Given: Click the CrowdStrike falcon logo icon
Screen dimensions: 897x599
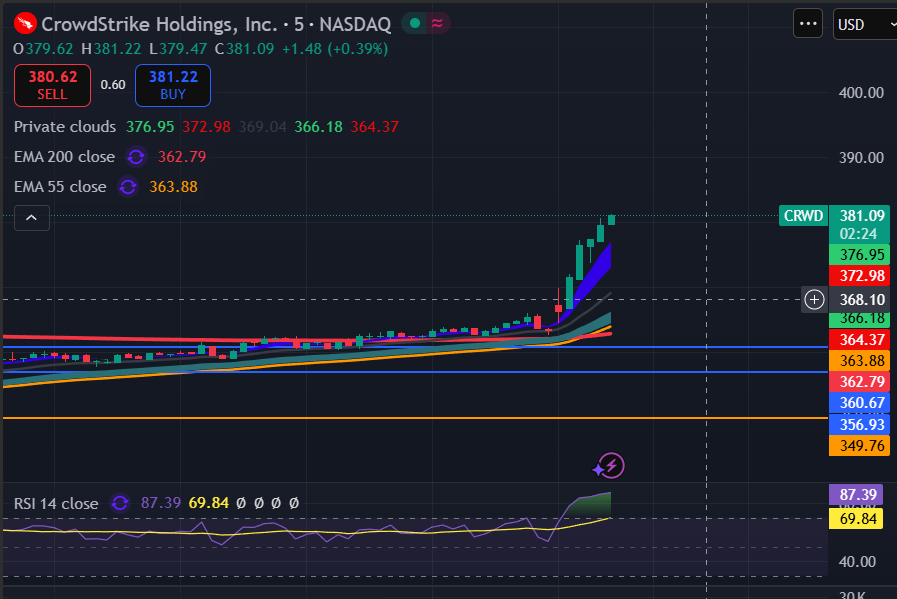Looking at the screenshot, I should 25,23.
